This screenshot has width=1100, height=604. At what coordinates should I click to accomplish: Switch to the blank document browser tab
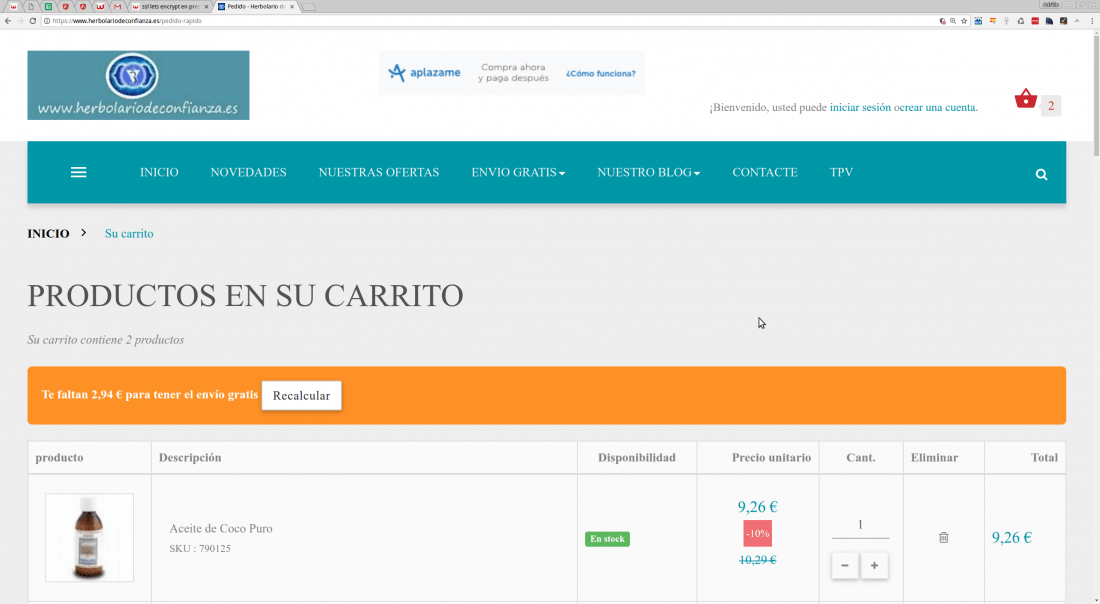pyautogui.click(x=31, y=6)
